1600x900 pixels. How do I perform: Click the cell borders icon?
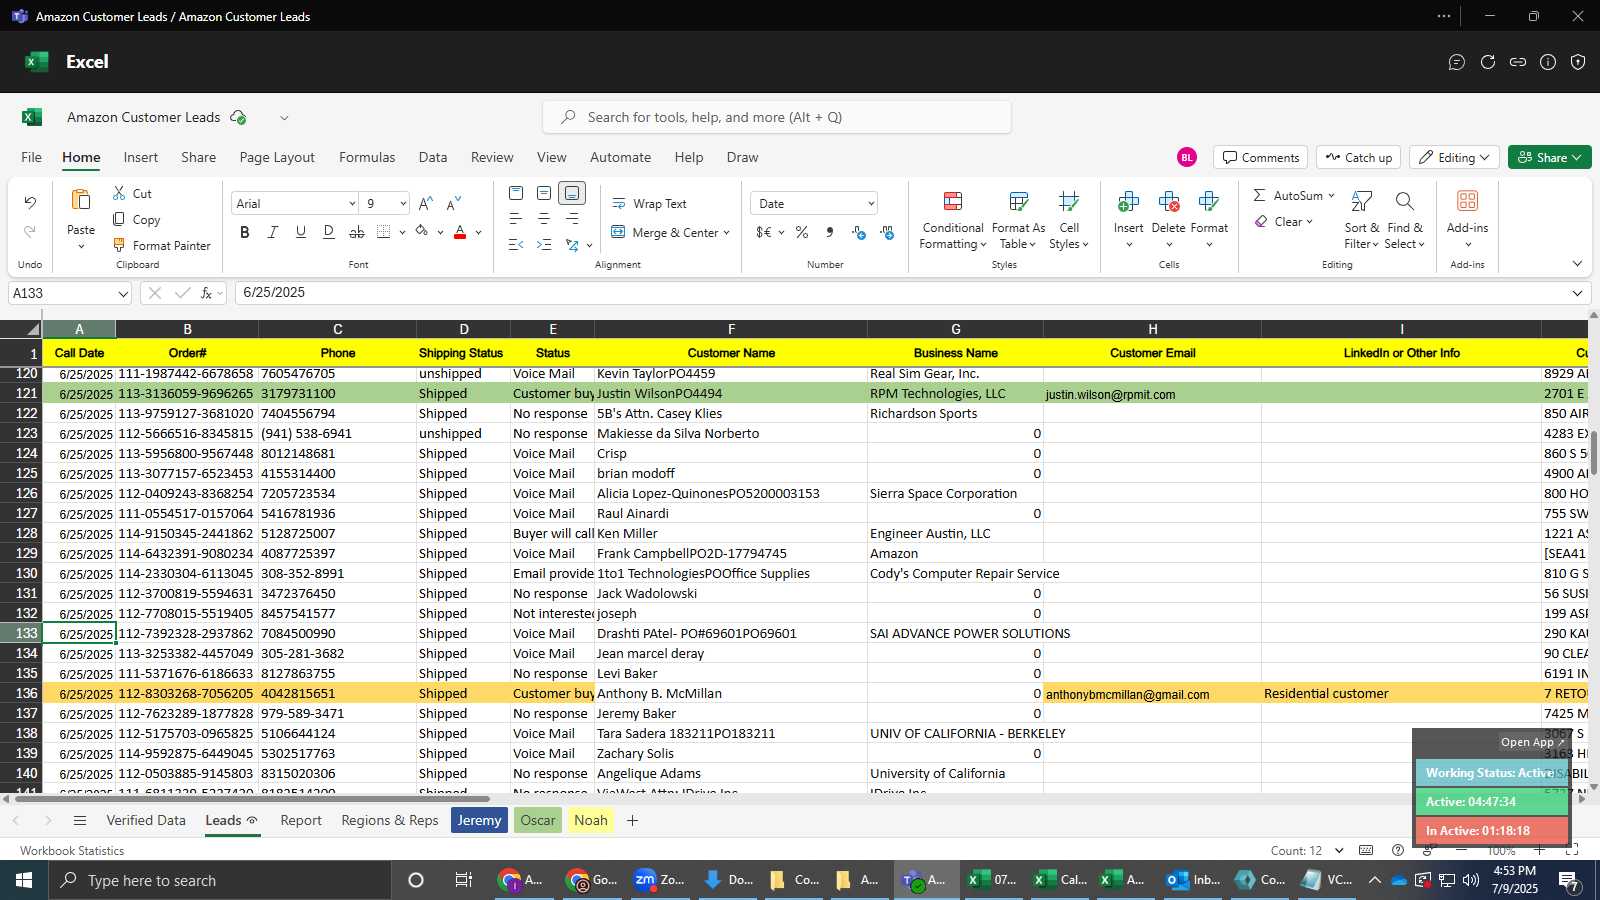[x=384, y=232]
